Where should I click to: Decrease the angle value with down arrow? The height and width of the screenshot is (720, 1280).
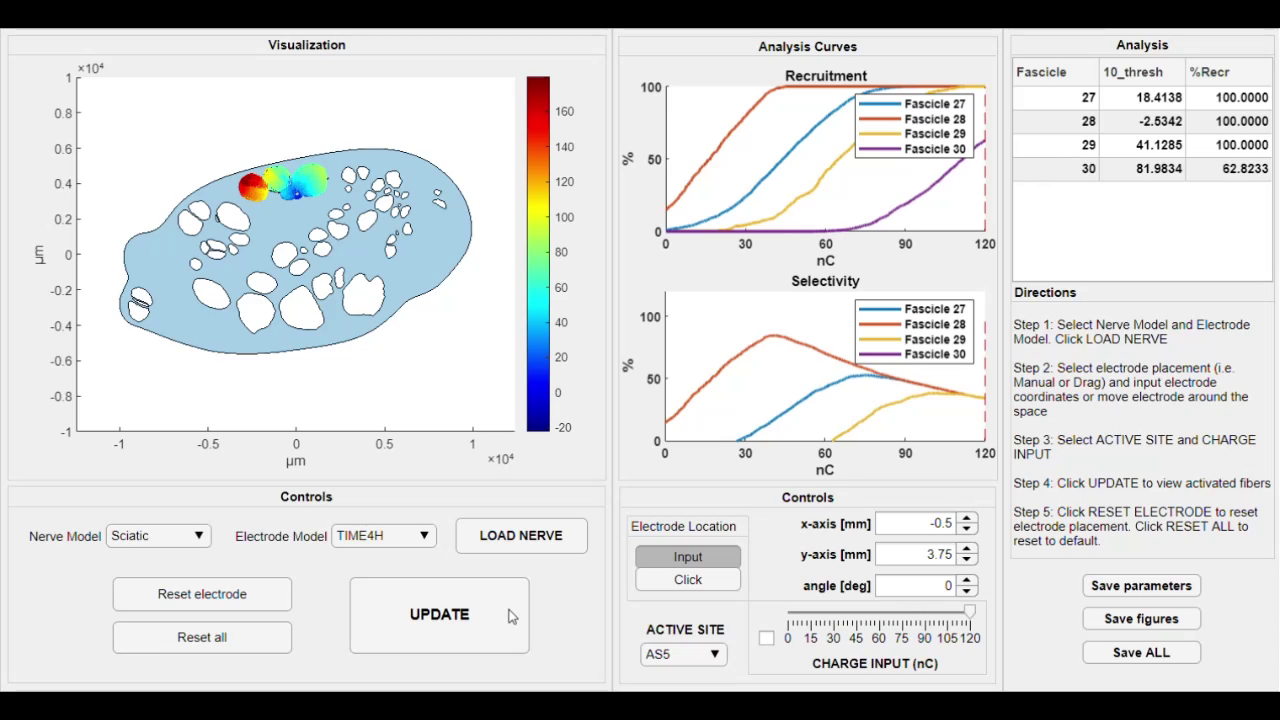click(x=966, y=591)
